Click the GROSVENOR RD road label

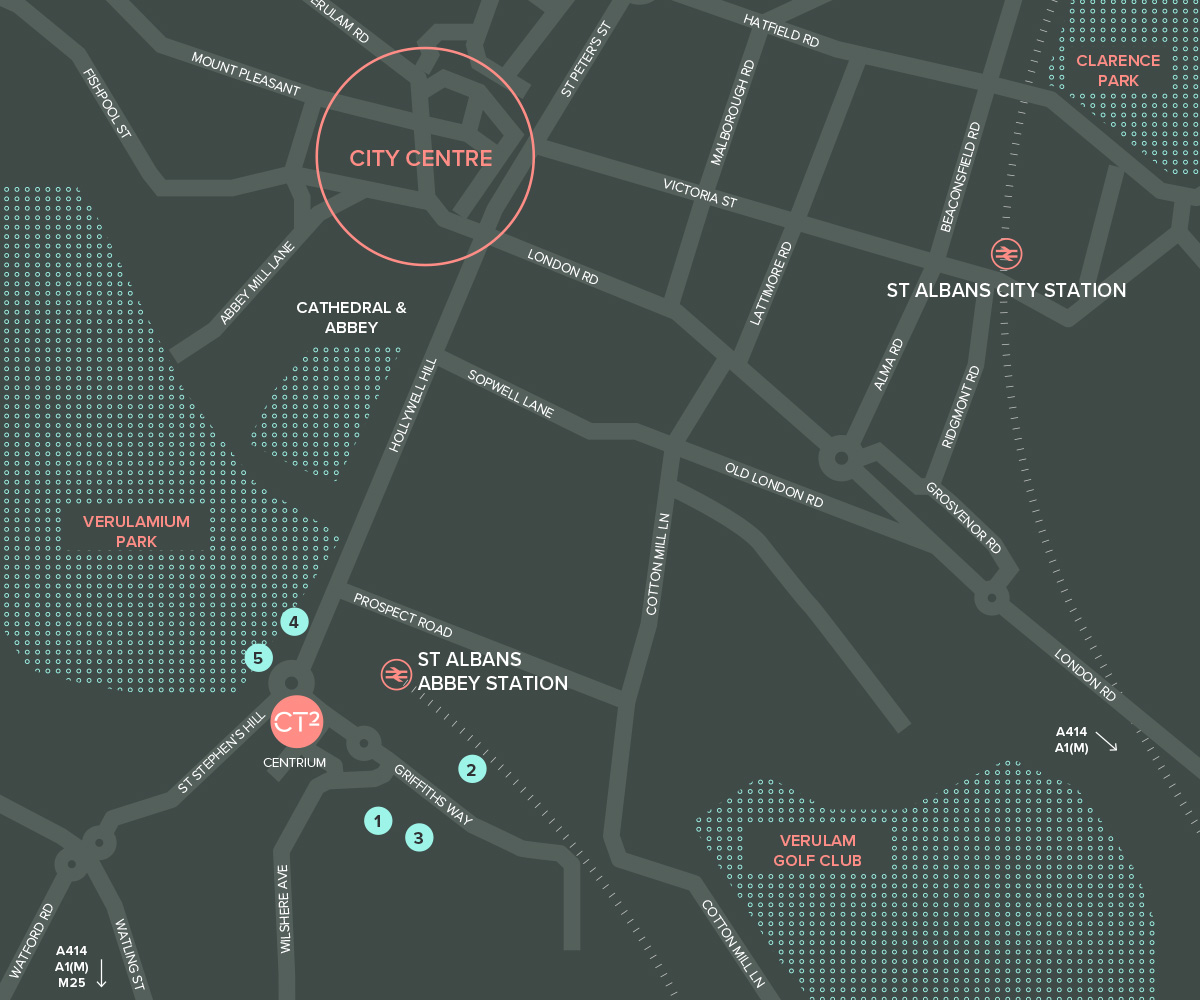coord(963,519)
